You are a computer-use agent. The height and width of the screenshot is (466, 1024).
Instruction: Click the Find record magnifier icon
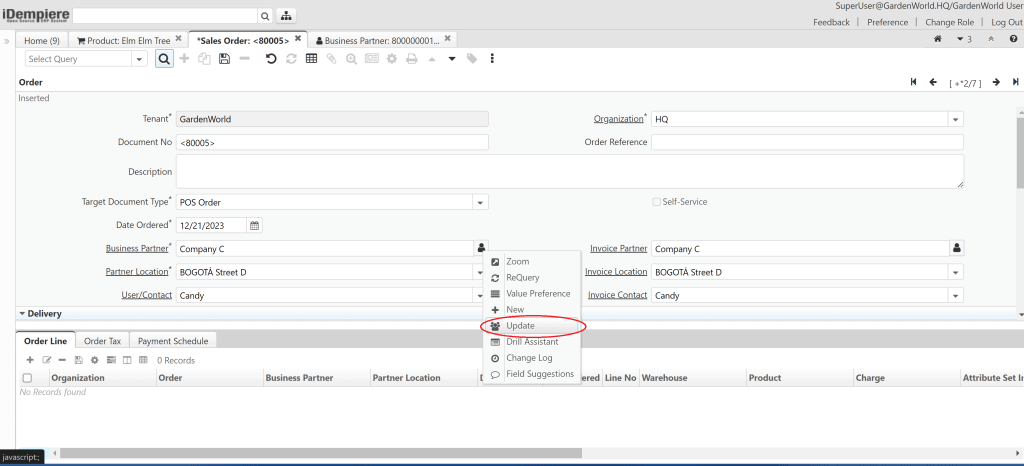click(x=164, y=59)
